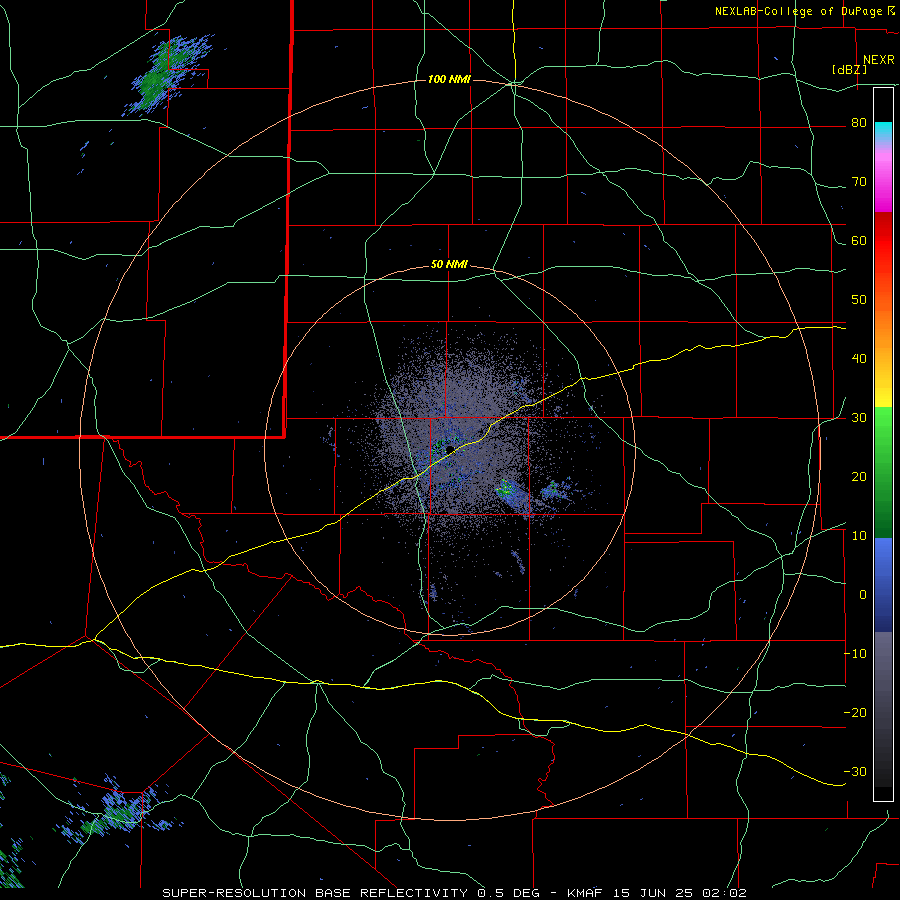Click the blue echo cluster at bottom left
900x900 pixels.
pyautogui.click(x=118, y=811)
